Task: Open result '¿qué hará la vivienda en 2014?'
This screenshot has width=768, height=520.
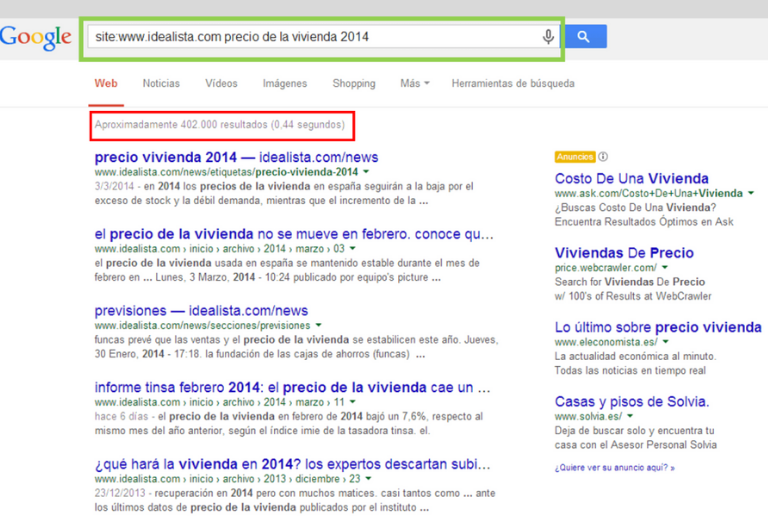Action: 292,464
